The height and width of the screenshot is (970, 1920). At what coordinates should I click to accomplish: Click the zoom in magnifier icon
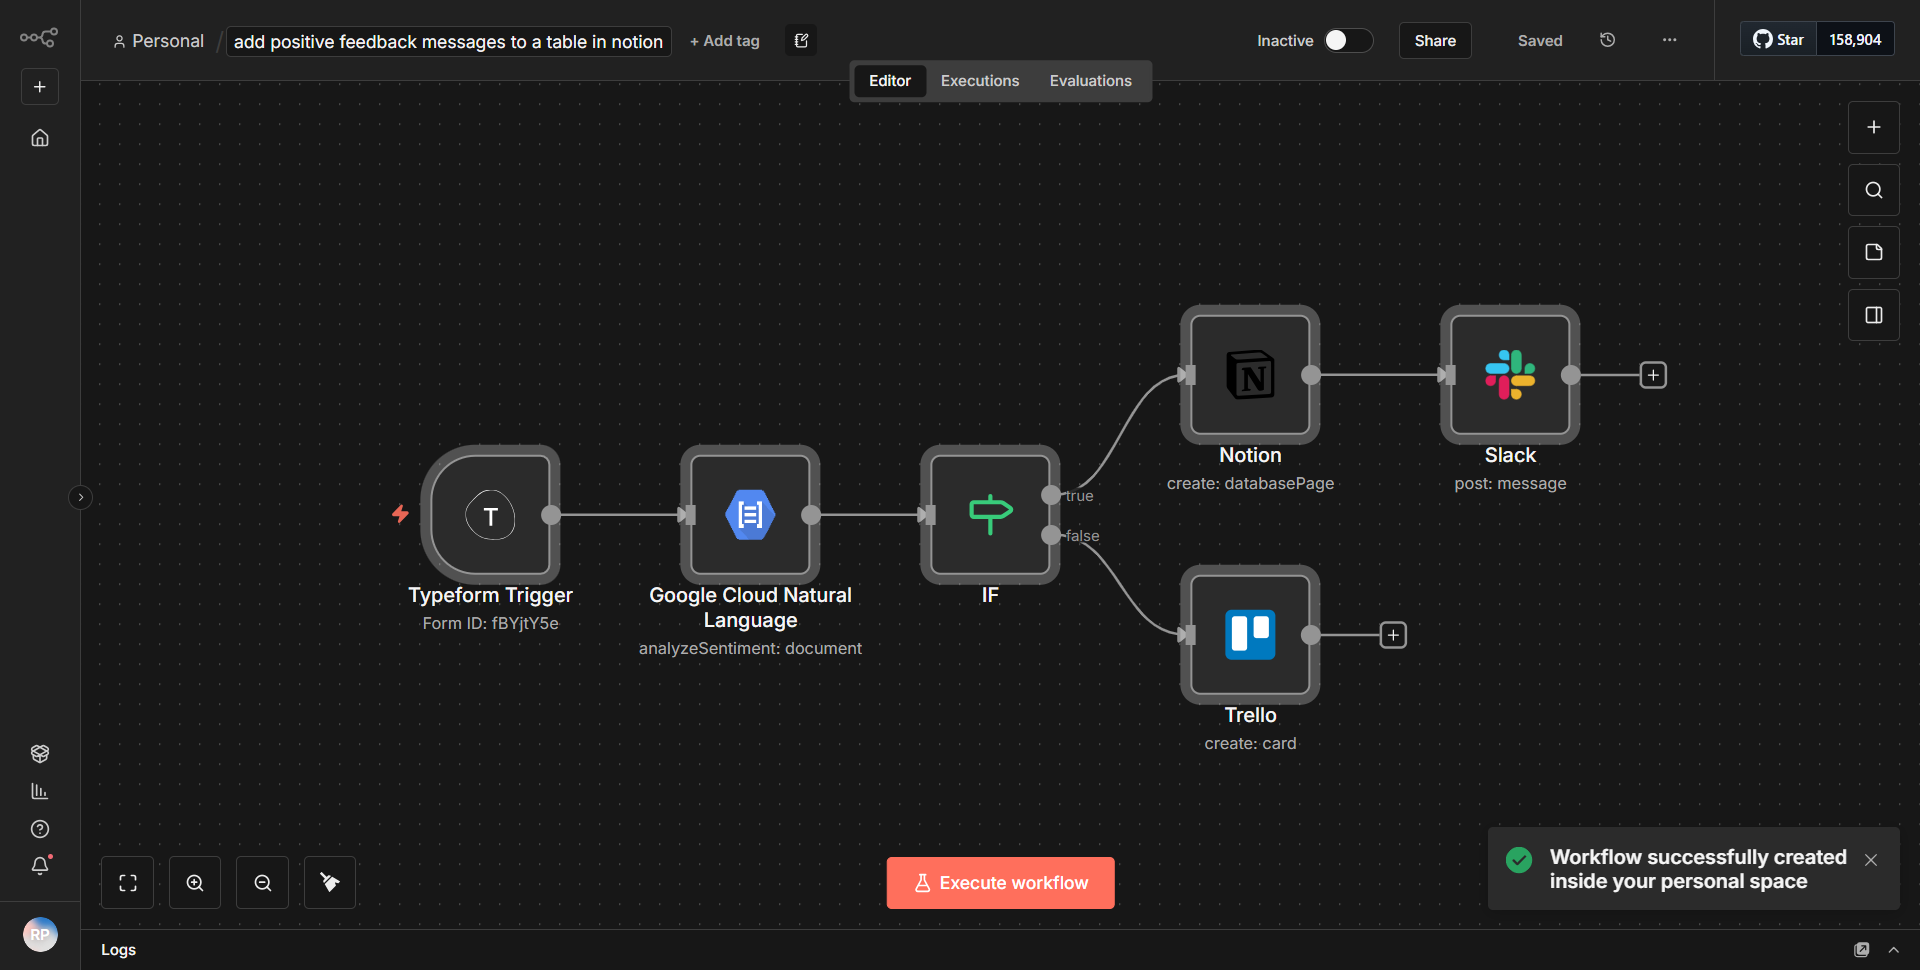(195, 883)
